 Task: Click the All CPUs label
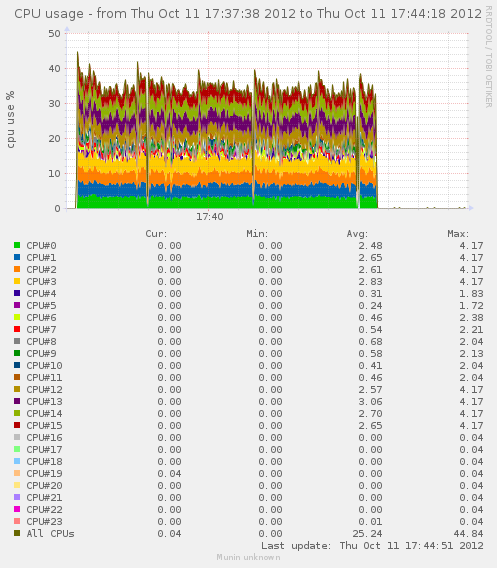[50, 534]
